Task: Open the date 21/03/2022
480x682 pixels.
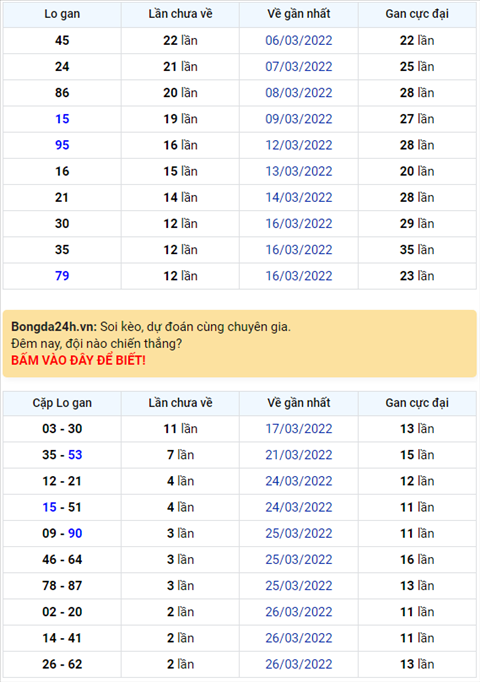Action: point(299,455)
